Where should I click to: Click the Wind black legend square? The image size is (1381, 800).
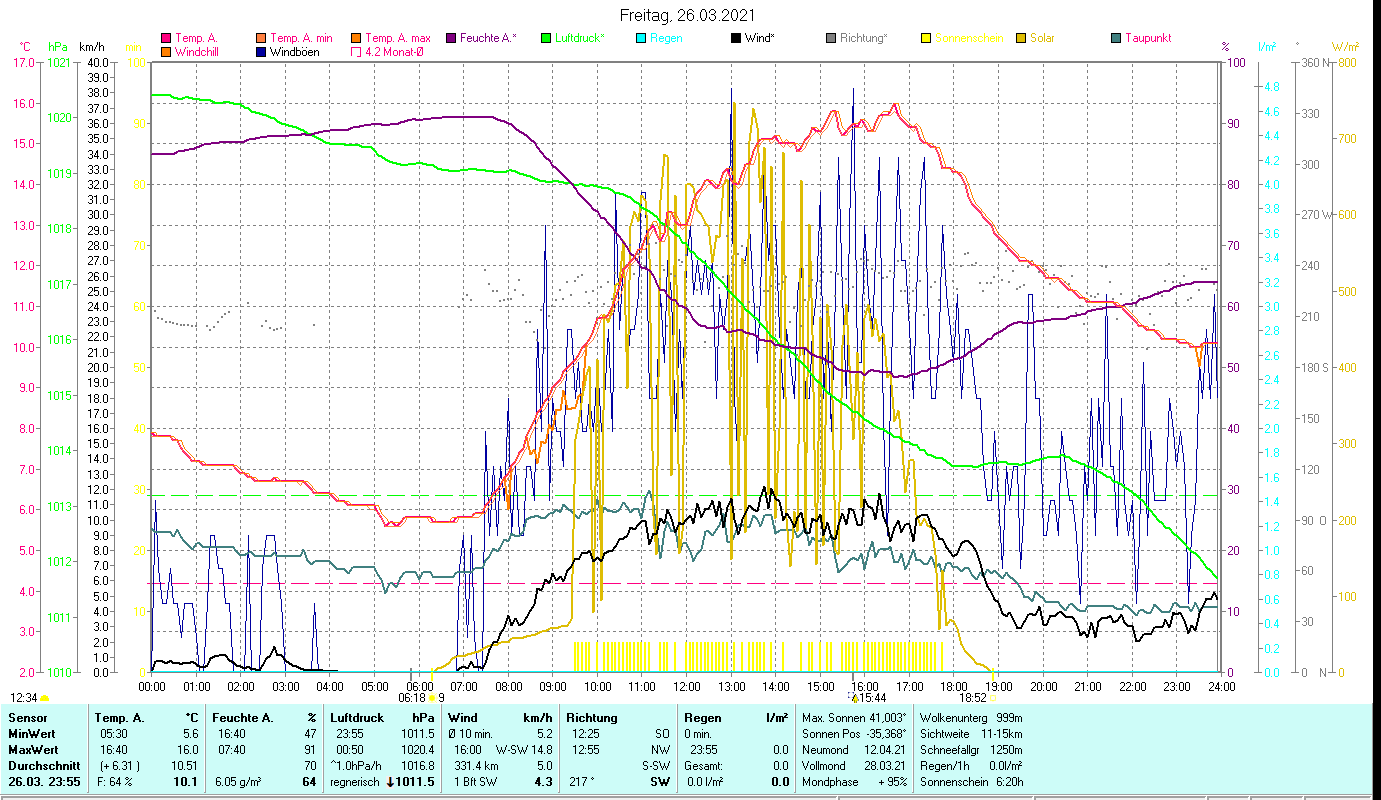pyautogui.click(x=736, y=38)
